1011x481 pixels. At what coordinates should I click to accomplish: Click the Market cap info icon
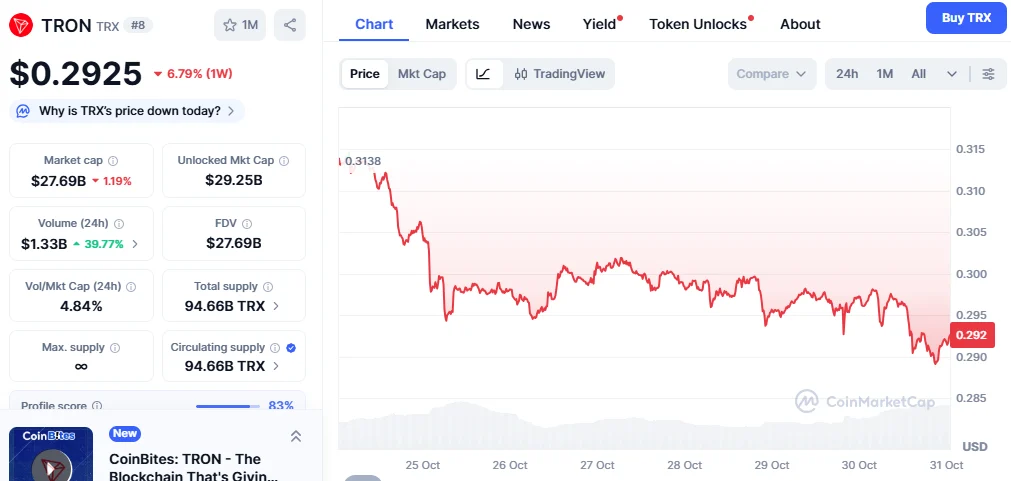(113, 161)
